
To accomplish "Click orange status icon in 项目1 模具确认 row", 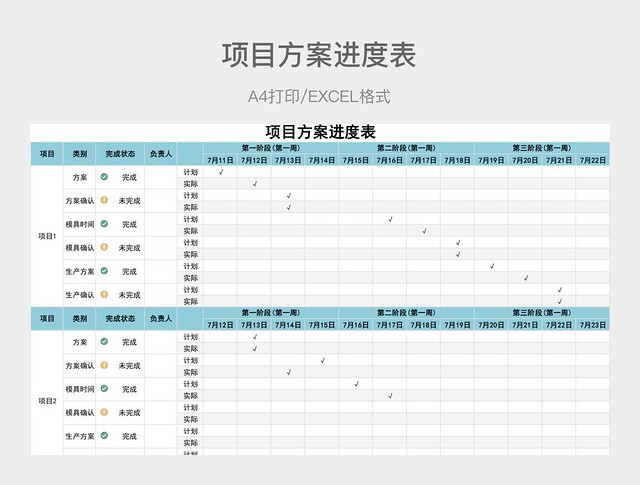I will [104, 247].
